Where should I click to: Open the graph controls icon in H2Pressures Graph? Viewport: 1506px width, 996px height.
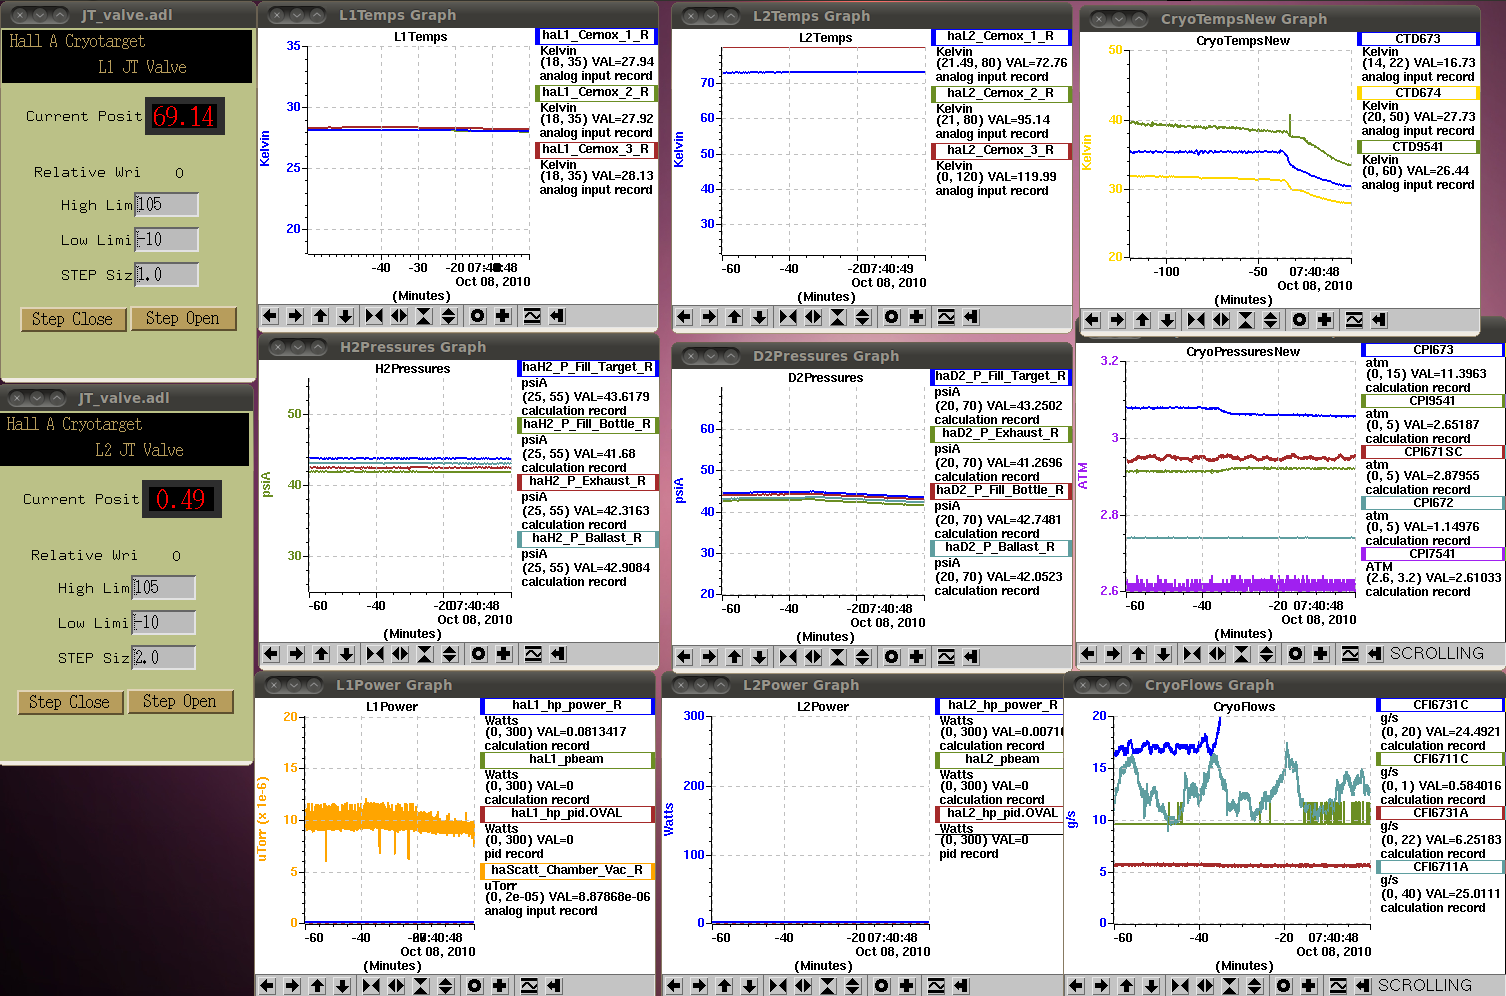[533, 654]
